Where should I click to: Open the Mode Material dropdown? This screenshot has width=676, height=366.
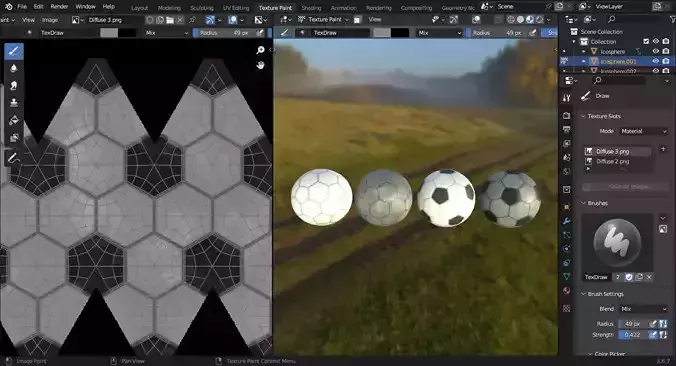644,131
